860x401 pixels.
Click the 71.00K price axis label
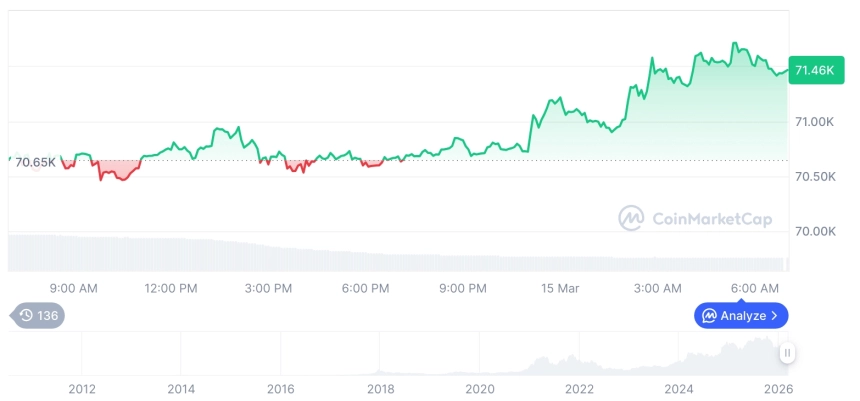pos(813,122)
